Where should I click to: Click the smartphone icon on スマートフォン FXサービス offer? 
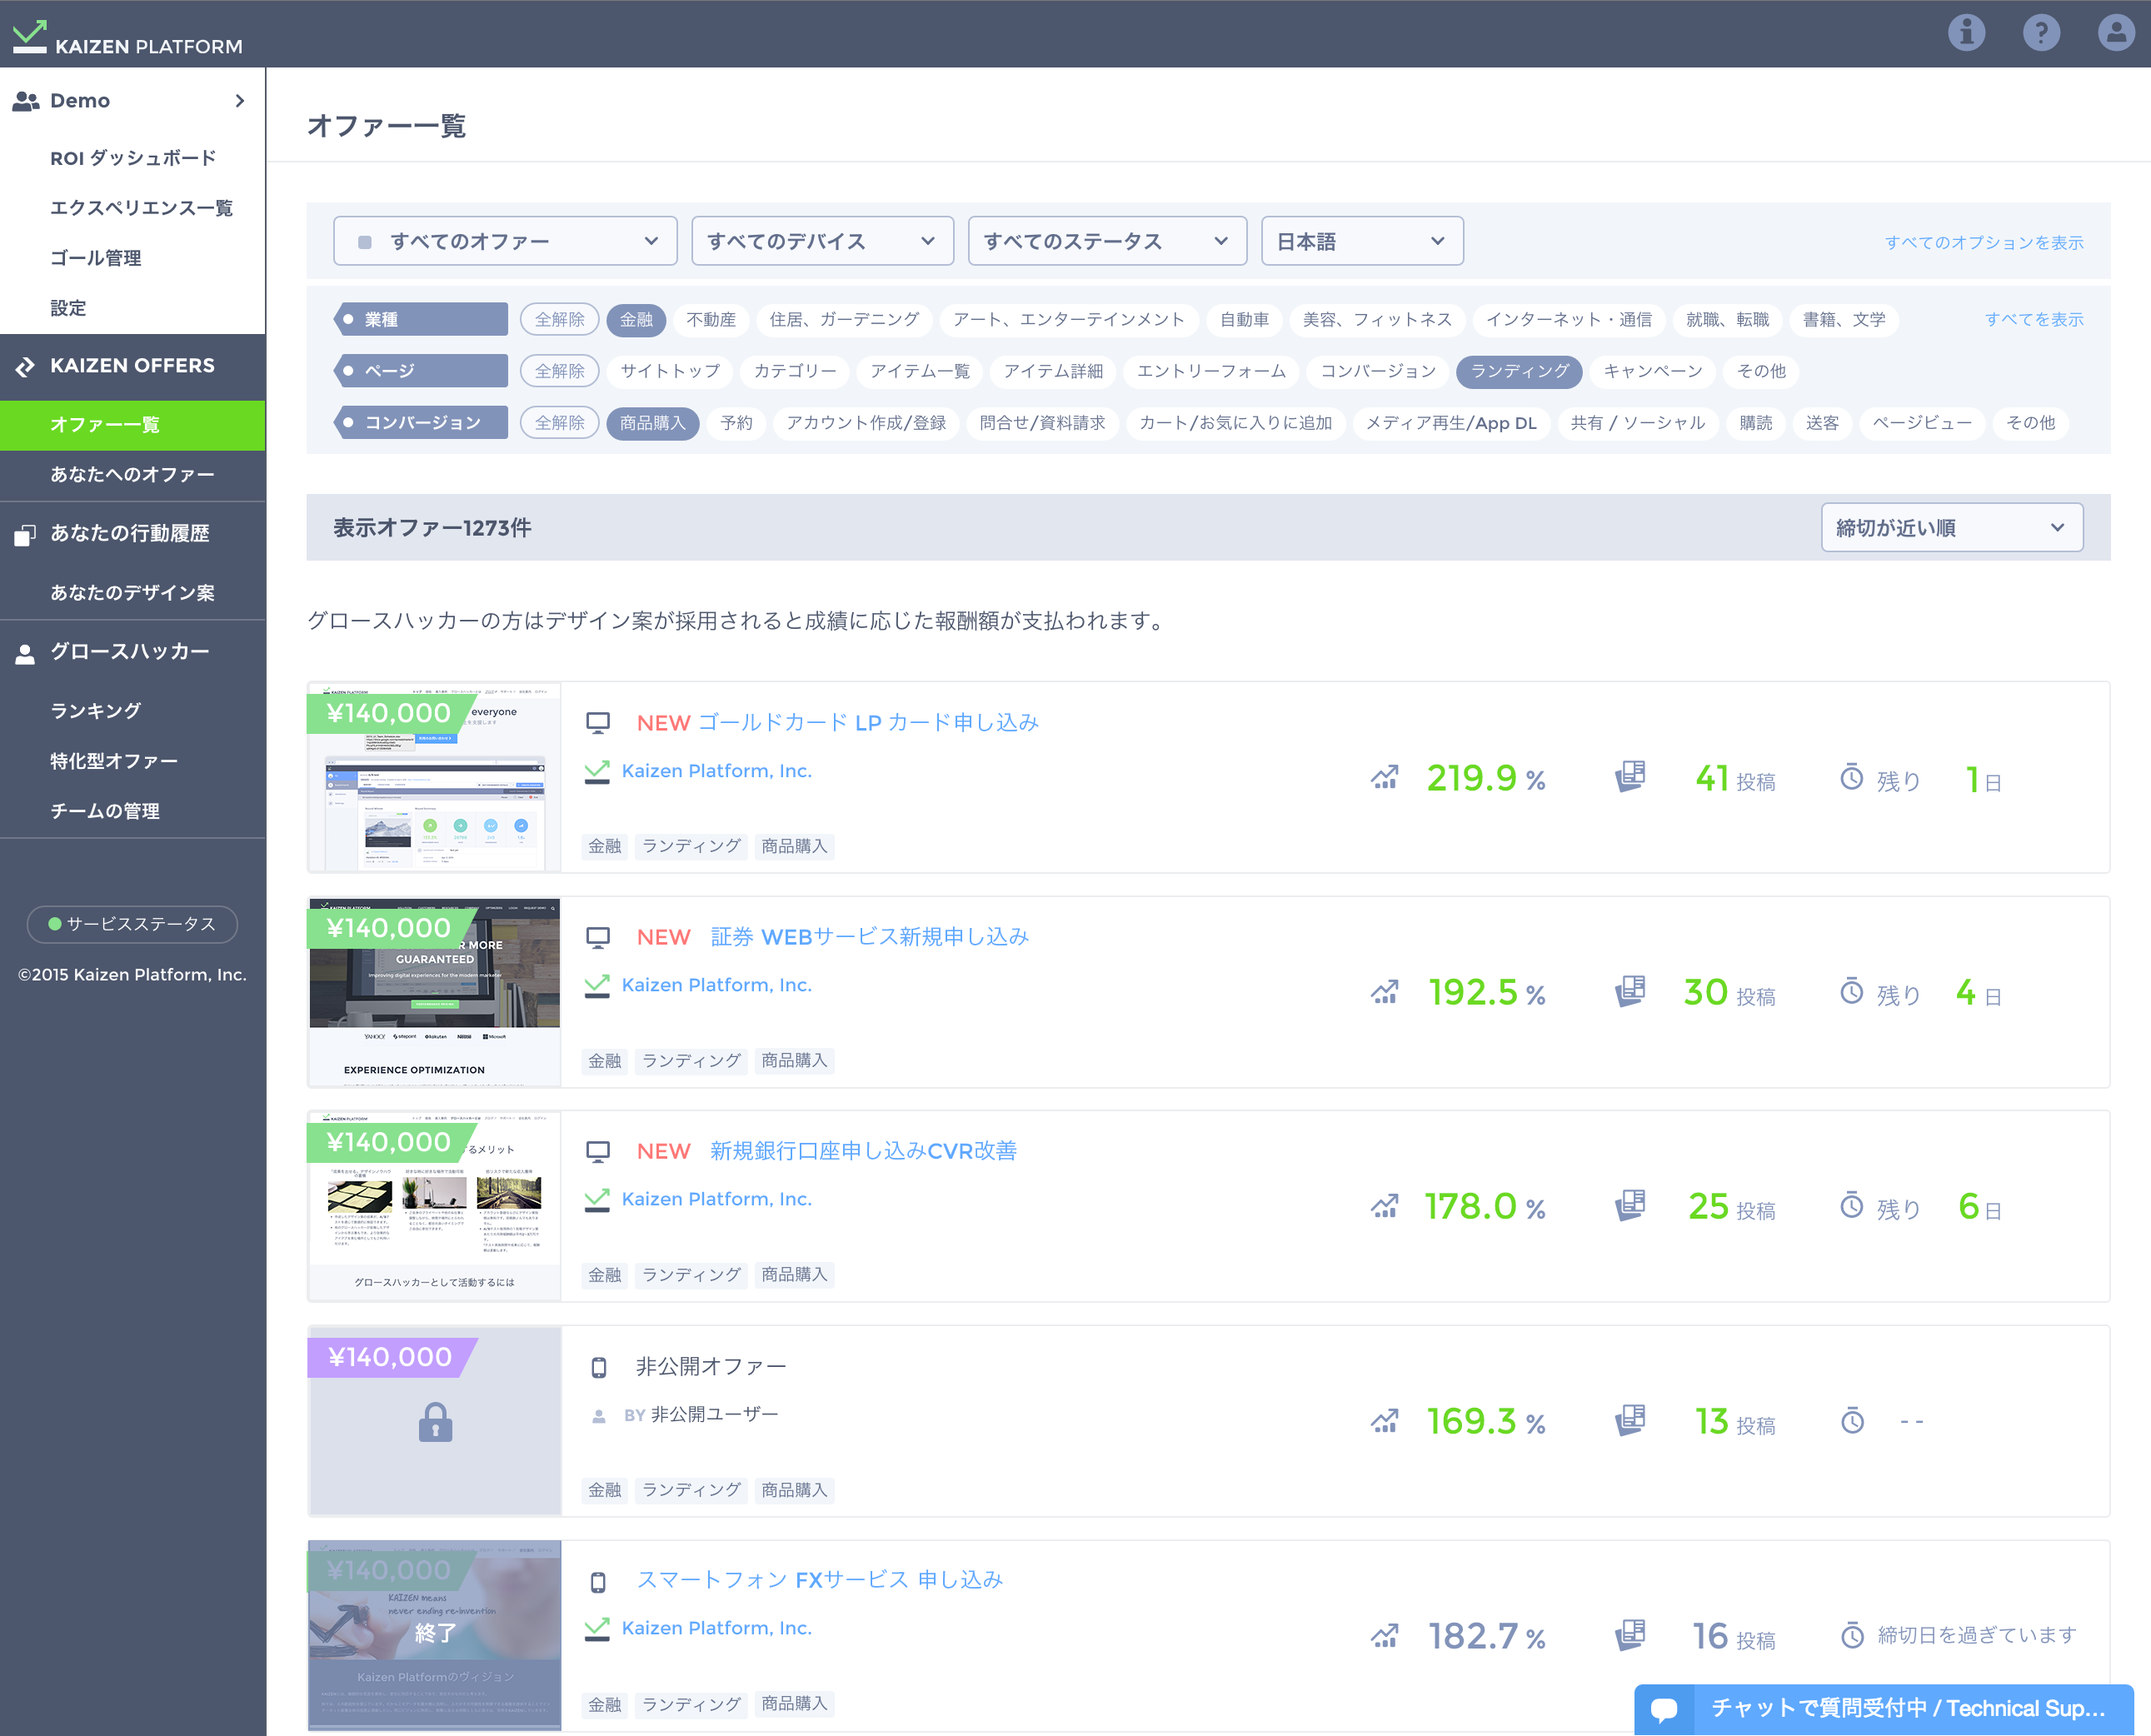[598, 1581]
